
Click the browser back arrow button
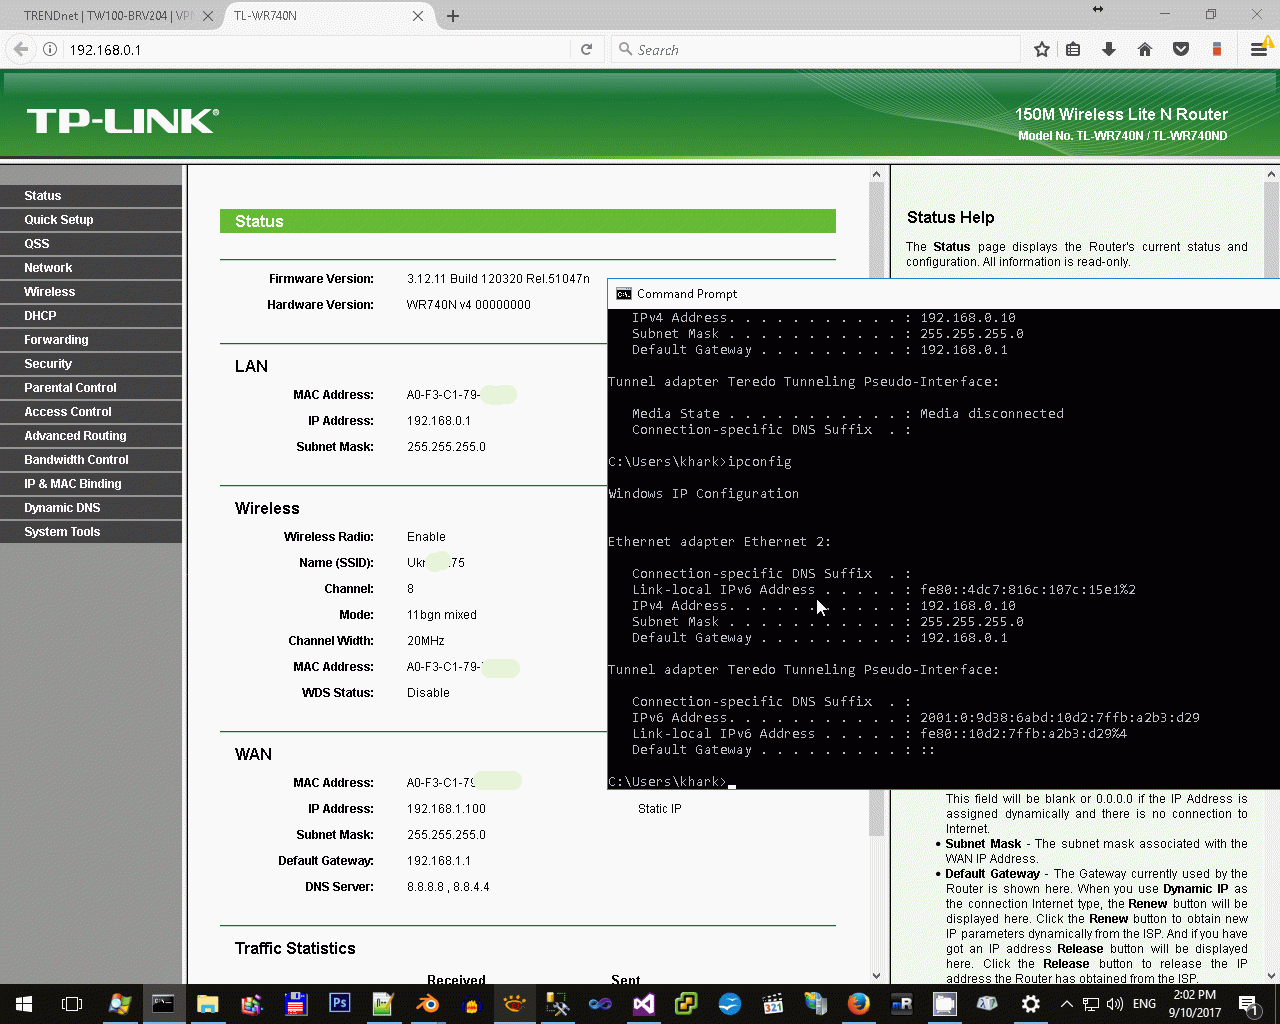[x=21, y=49]
